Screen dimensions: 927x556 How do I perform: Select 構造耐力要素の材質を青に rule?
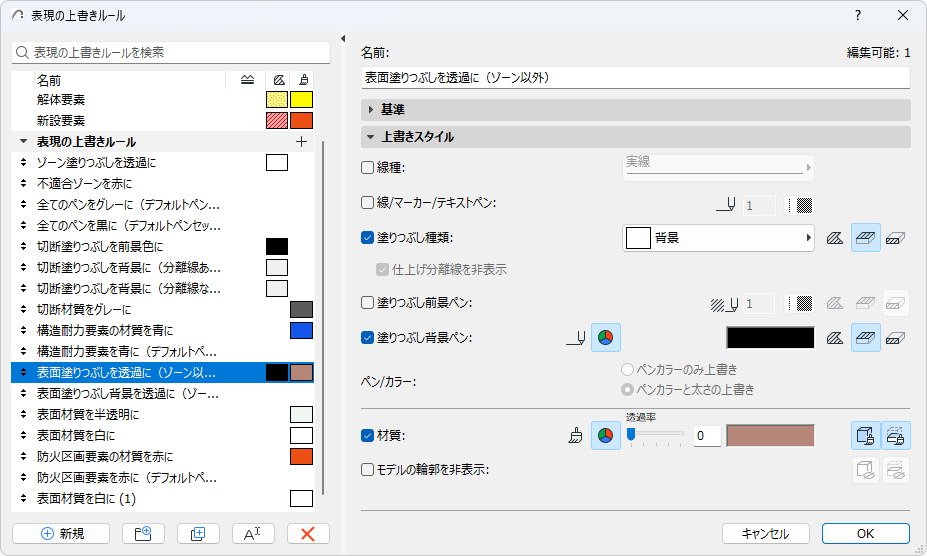click(x=163, y=331)
